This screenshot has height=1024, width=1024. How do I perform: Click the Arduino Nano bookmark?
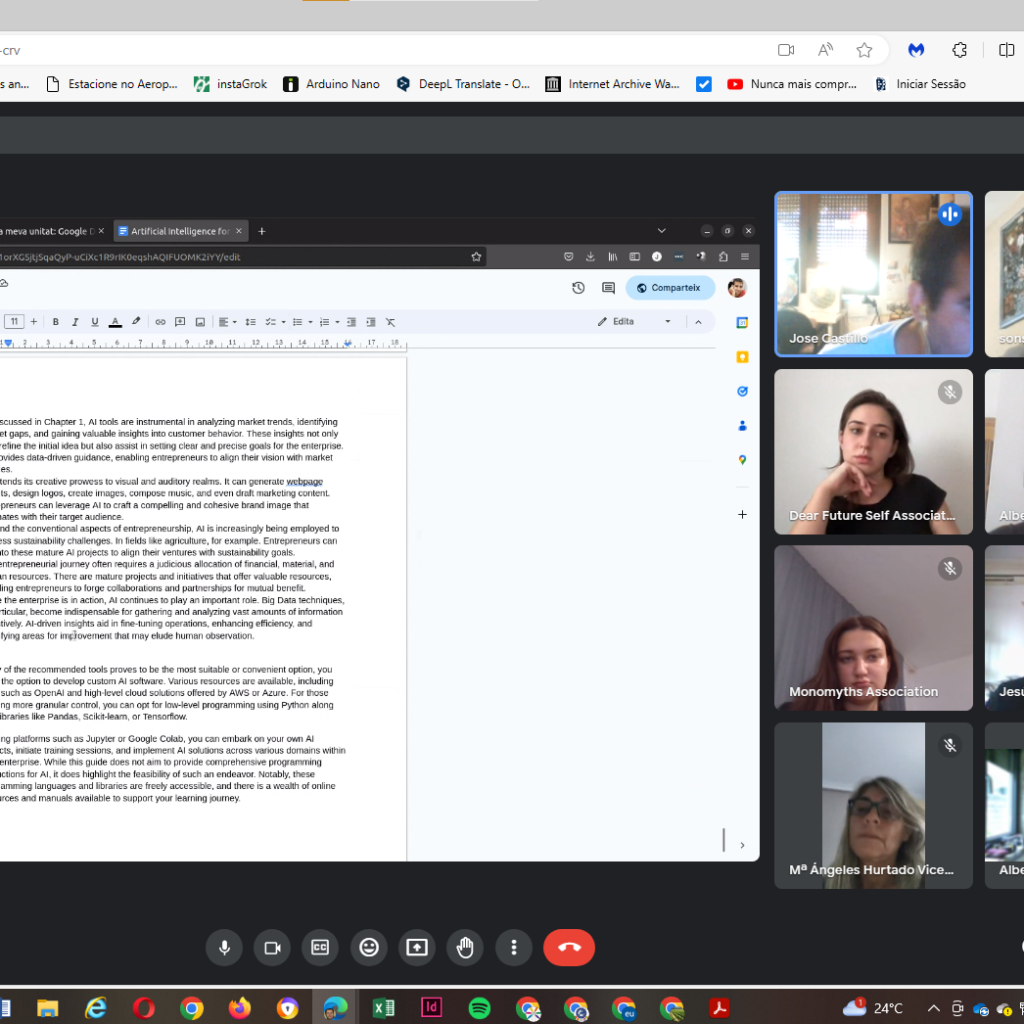(331, 84)
